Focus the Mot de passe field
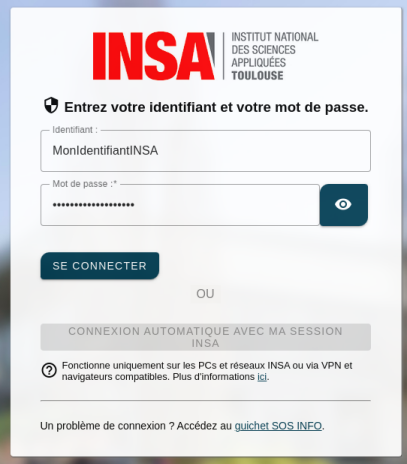The width and height of the screenshot is (407, 464). tap(180, 205)
